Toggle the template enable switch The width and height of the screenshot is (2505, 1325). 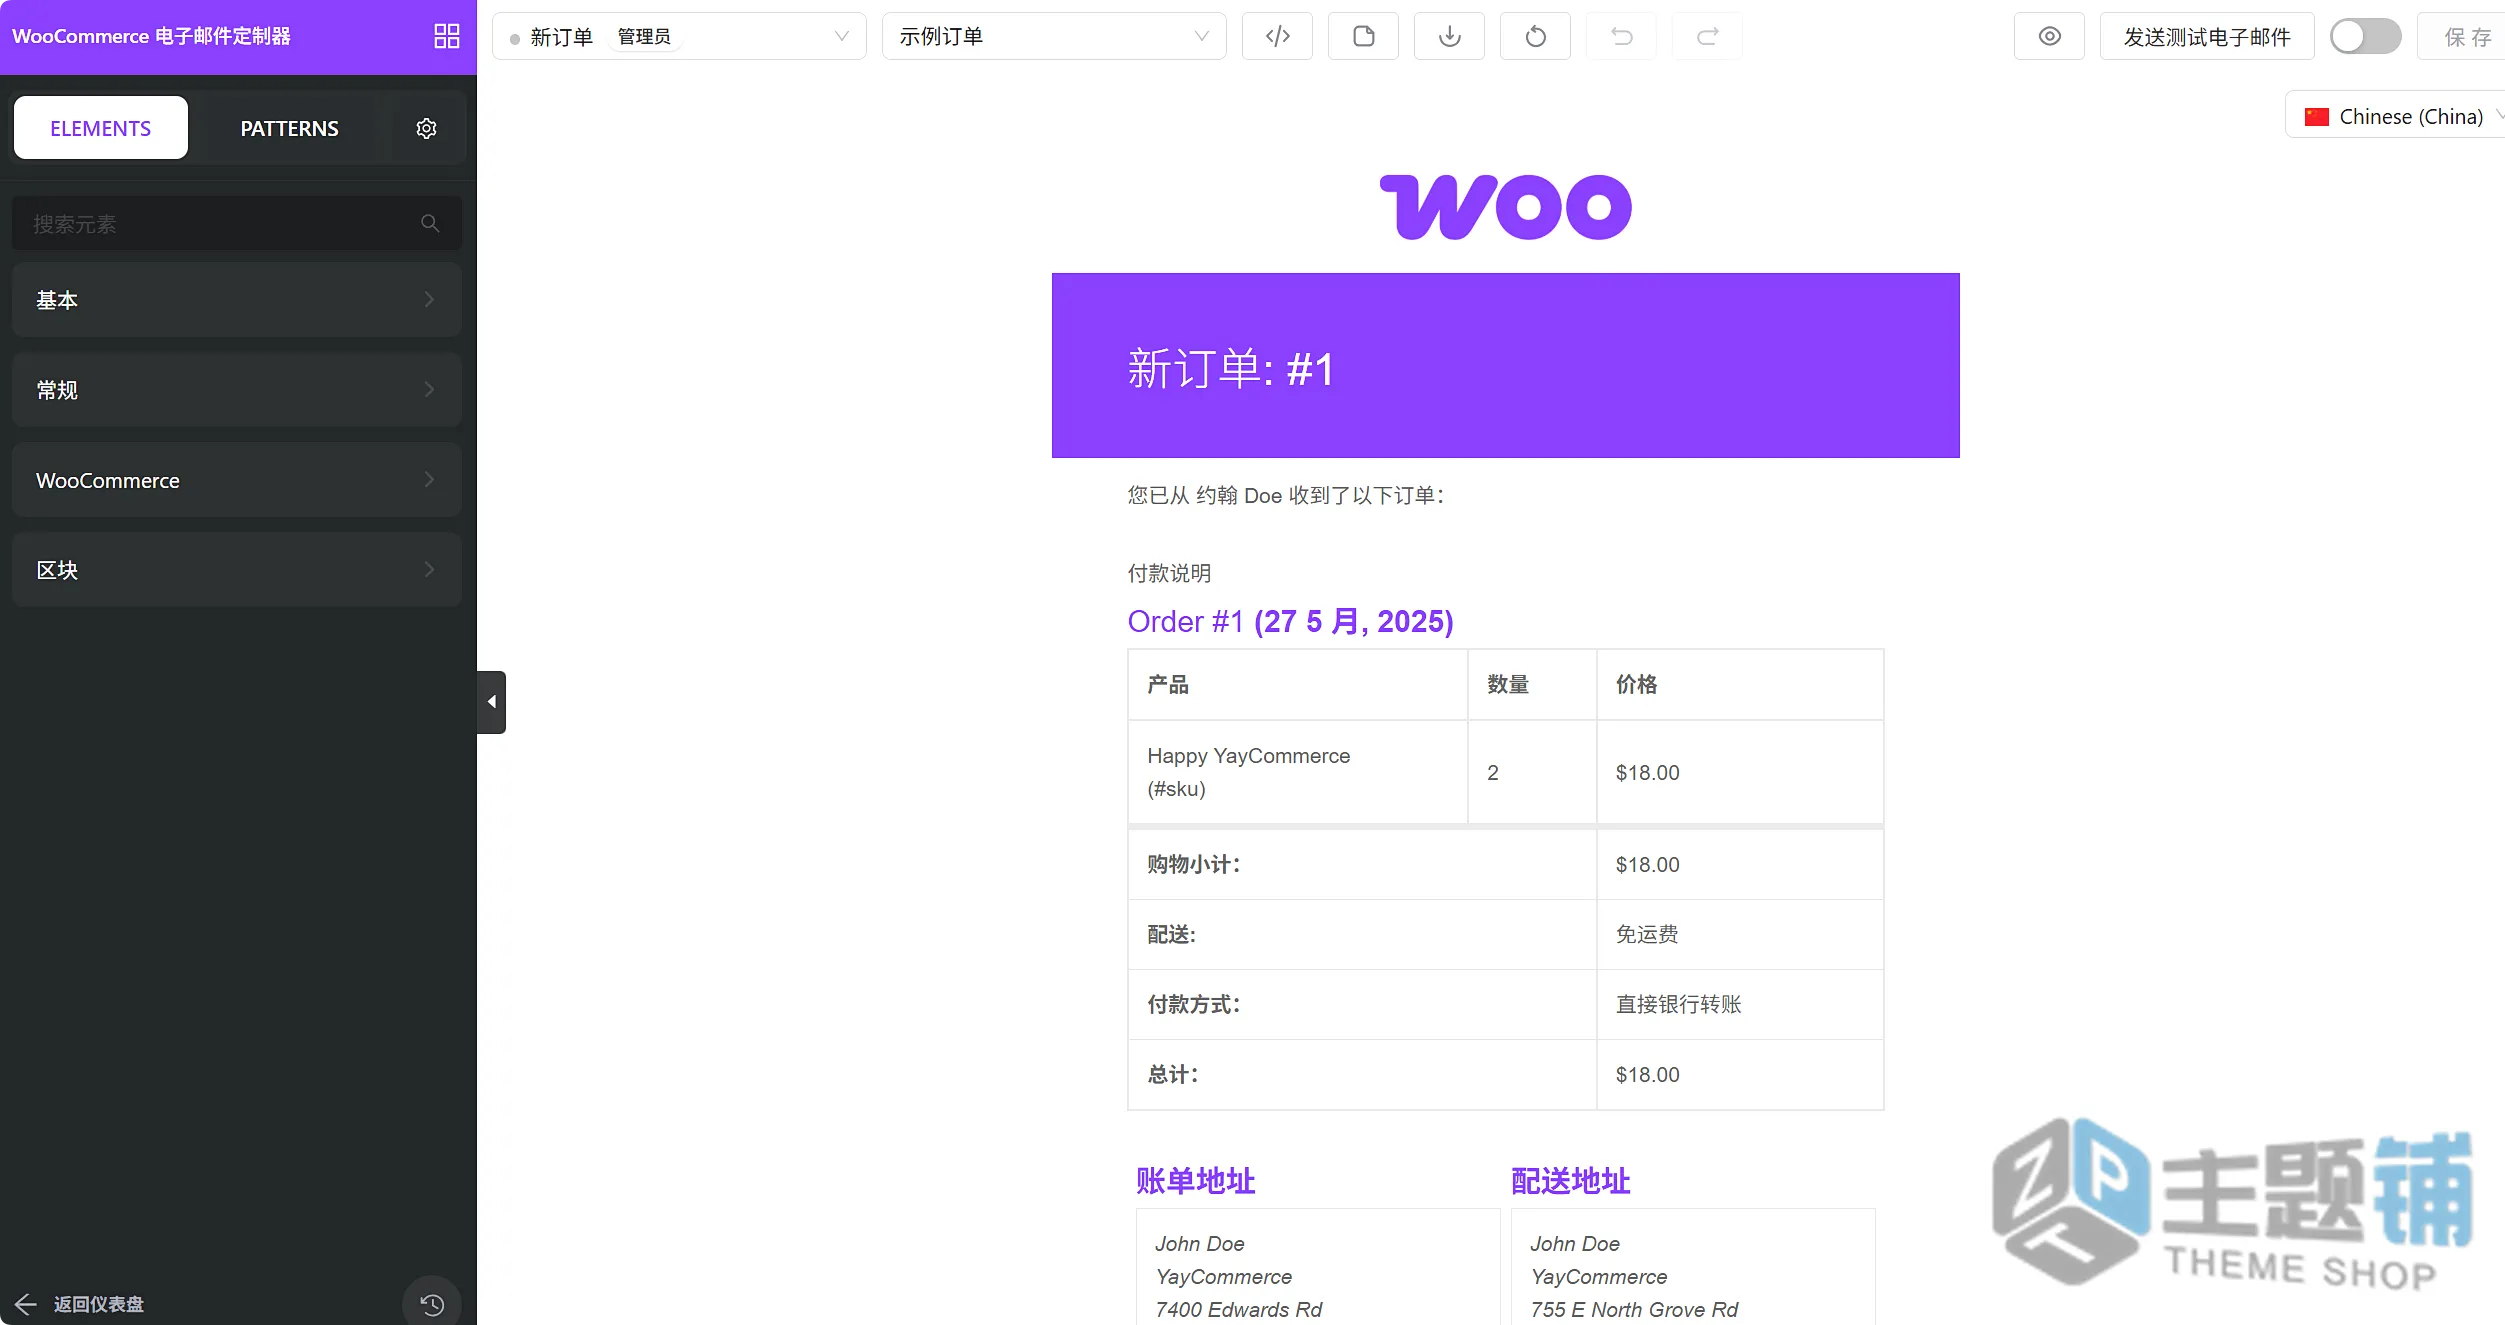coord(2365,36)
